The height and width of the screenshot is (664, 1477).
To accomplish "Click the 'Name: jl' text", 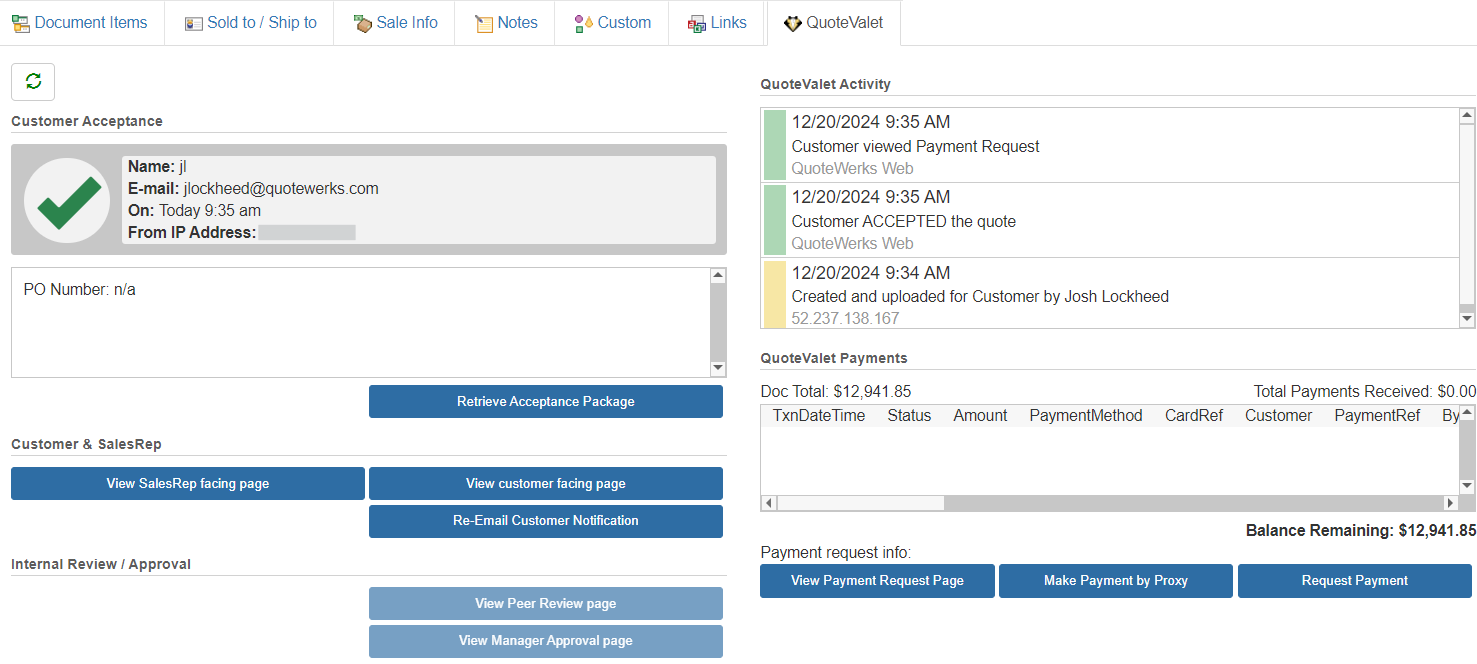I will [157, 167].
